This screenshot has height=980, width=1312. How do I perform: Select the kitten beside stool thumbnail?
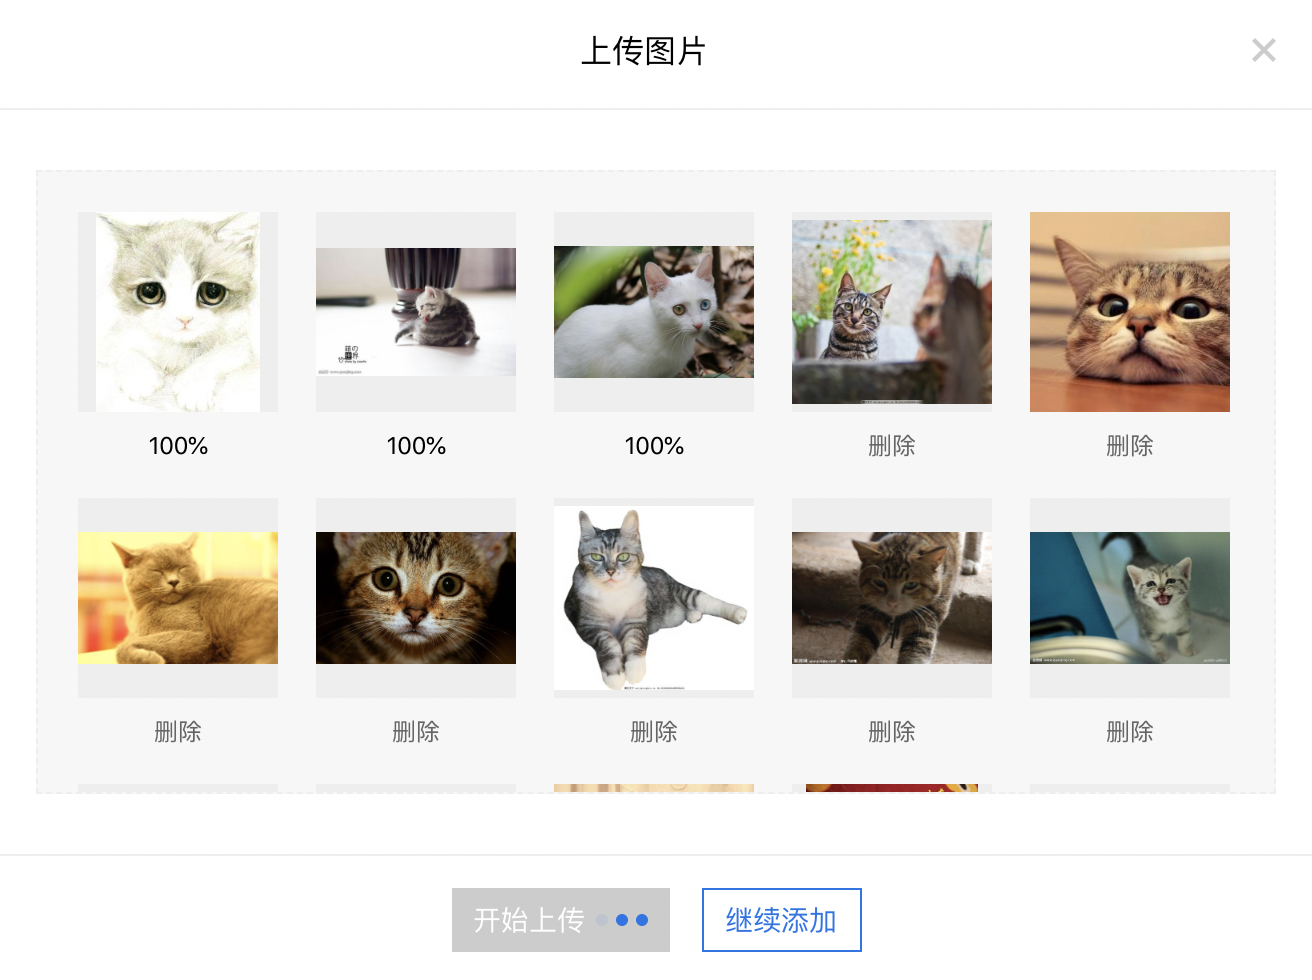pyautogui.click(x=416, y=312)
